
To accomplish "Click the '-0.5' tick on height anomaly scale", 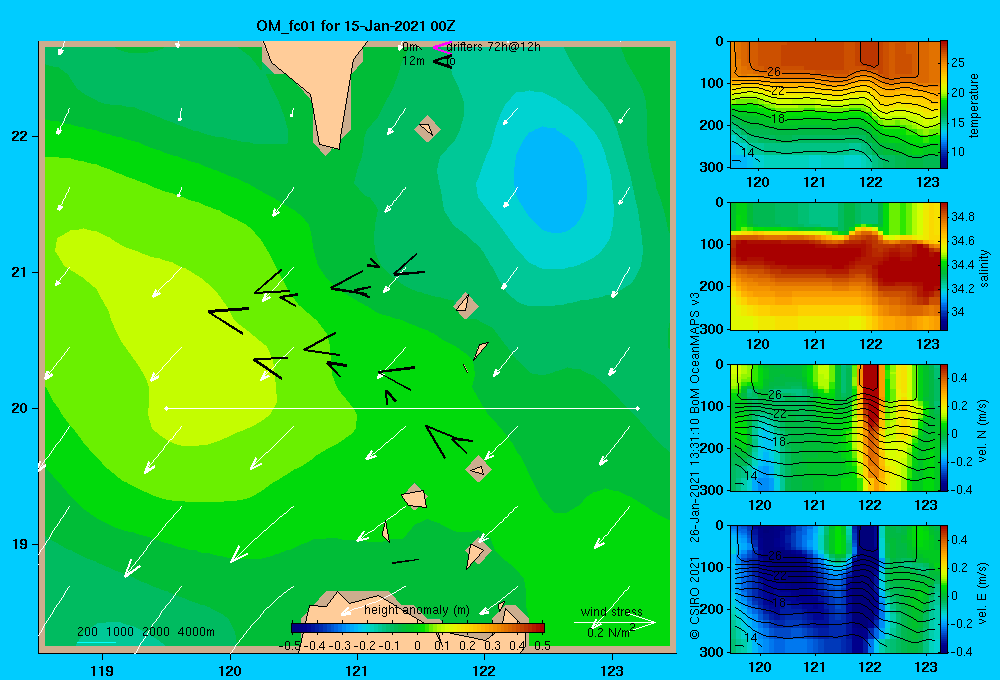I will 290,646.
